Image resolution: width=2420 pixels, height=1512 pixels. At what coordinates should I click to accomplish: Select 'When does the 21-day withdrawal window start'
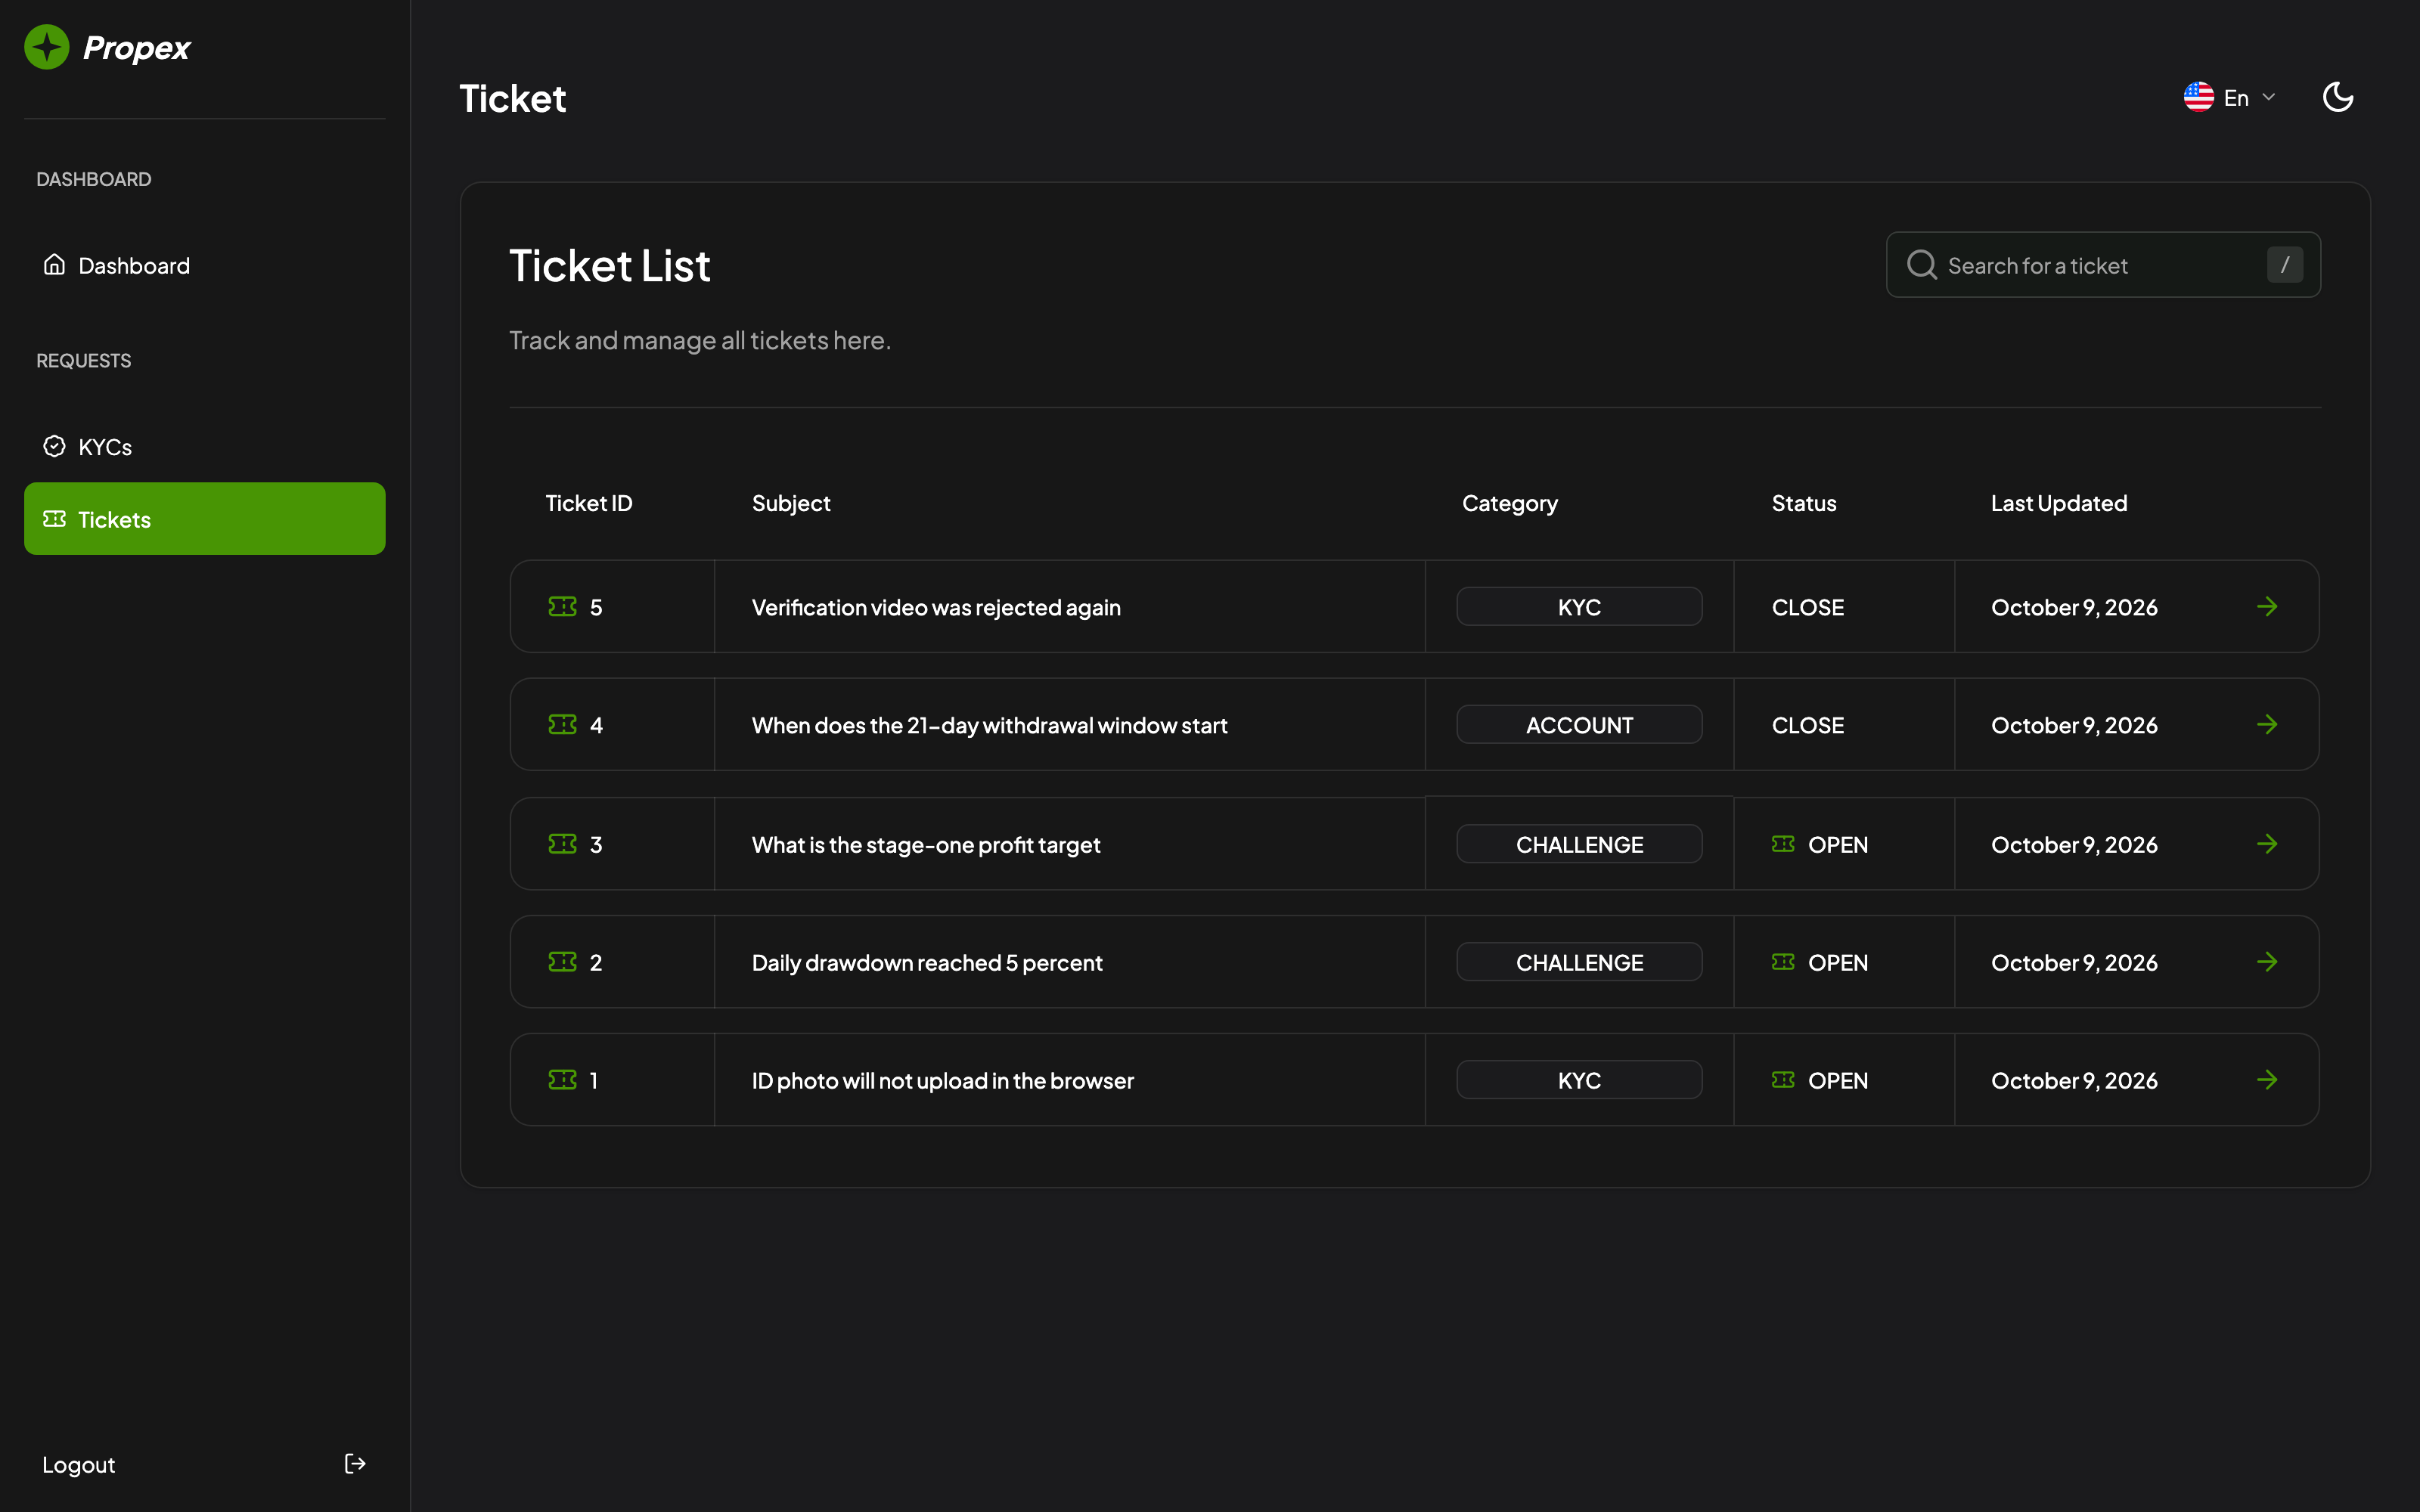[989, 726]
